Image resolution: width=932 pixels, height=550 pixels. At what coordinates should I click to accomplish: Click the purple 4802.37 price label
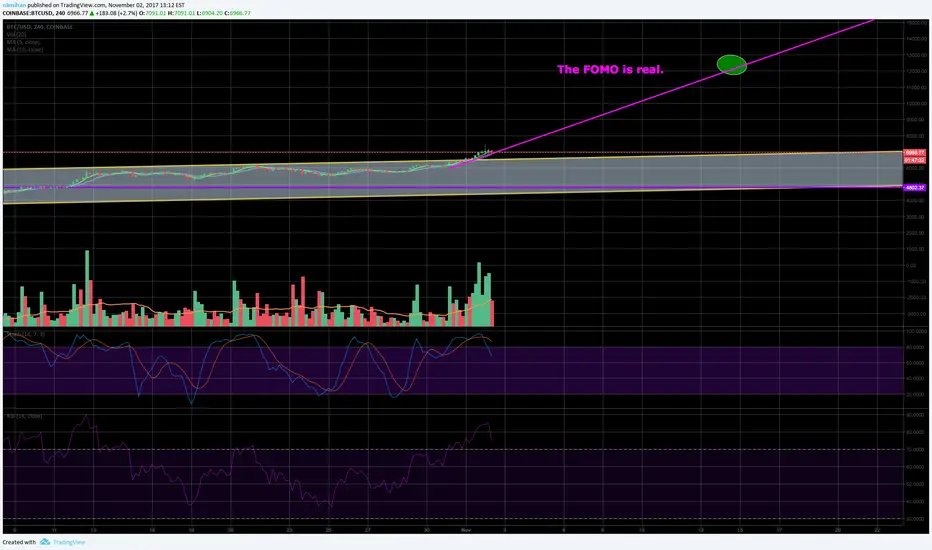(x=914, y=187)
